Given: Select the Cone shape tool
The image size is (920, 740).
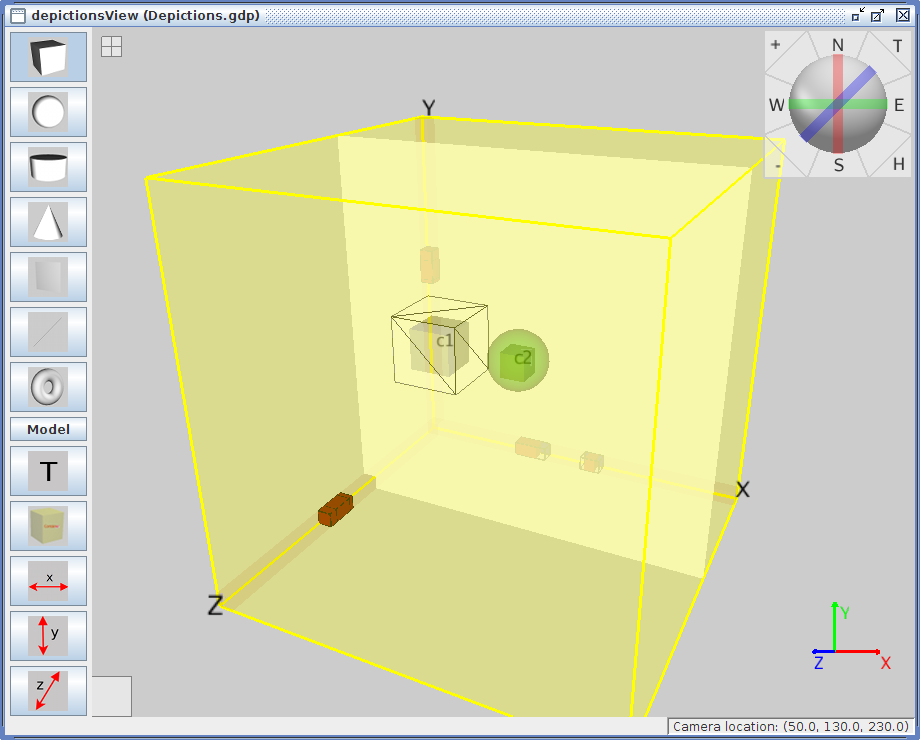Looking at the screenshot, I should tap(48, 222).
